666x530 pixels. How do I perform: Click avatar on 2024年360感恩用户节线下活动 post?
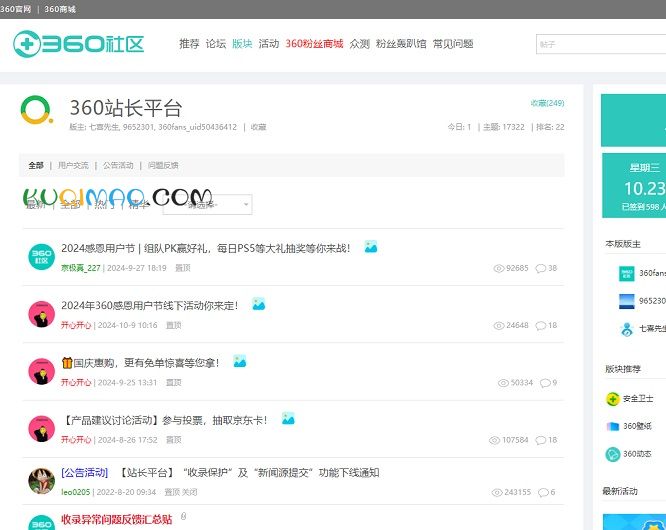click(x=41, y=314)
